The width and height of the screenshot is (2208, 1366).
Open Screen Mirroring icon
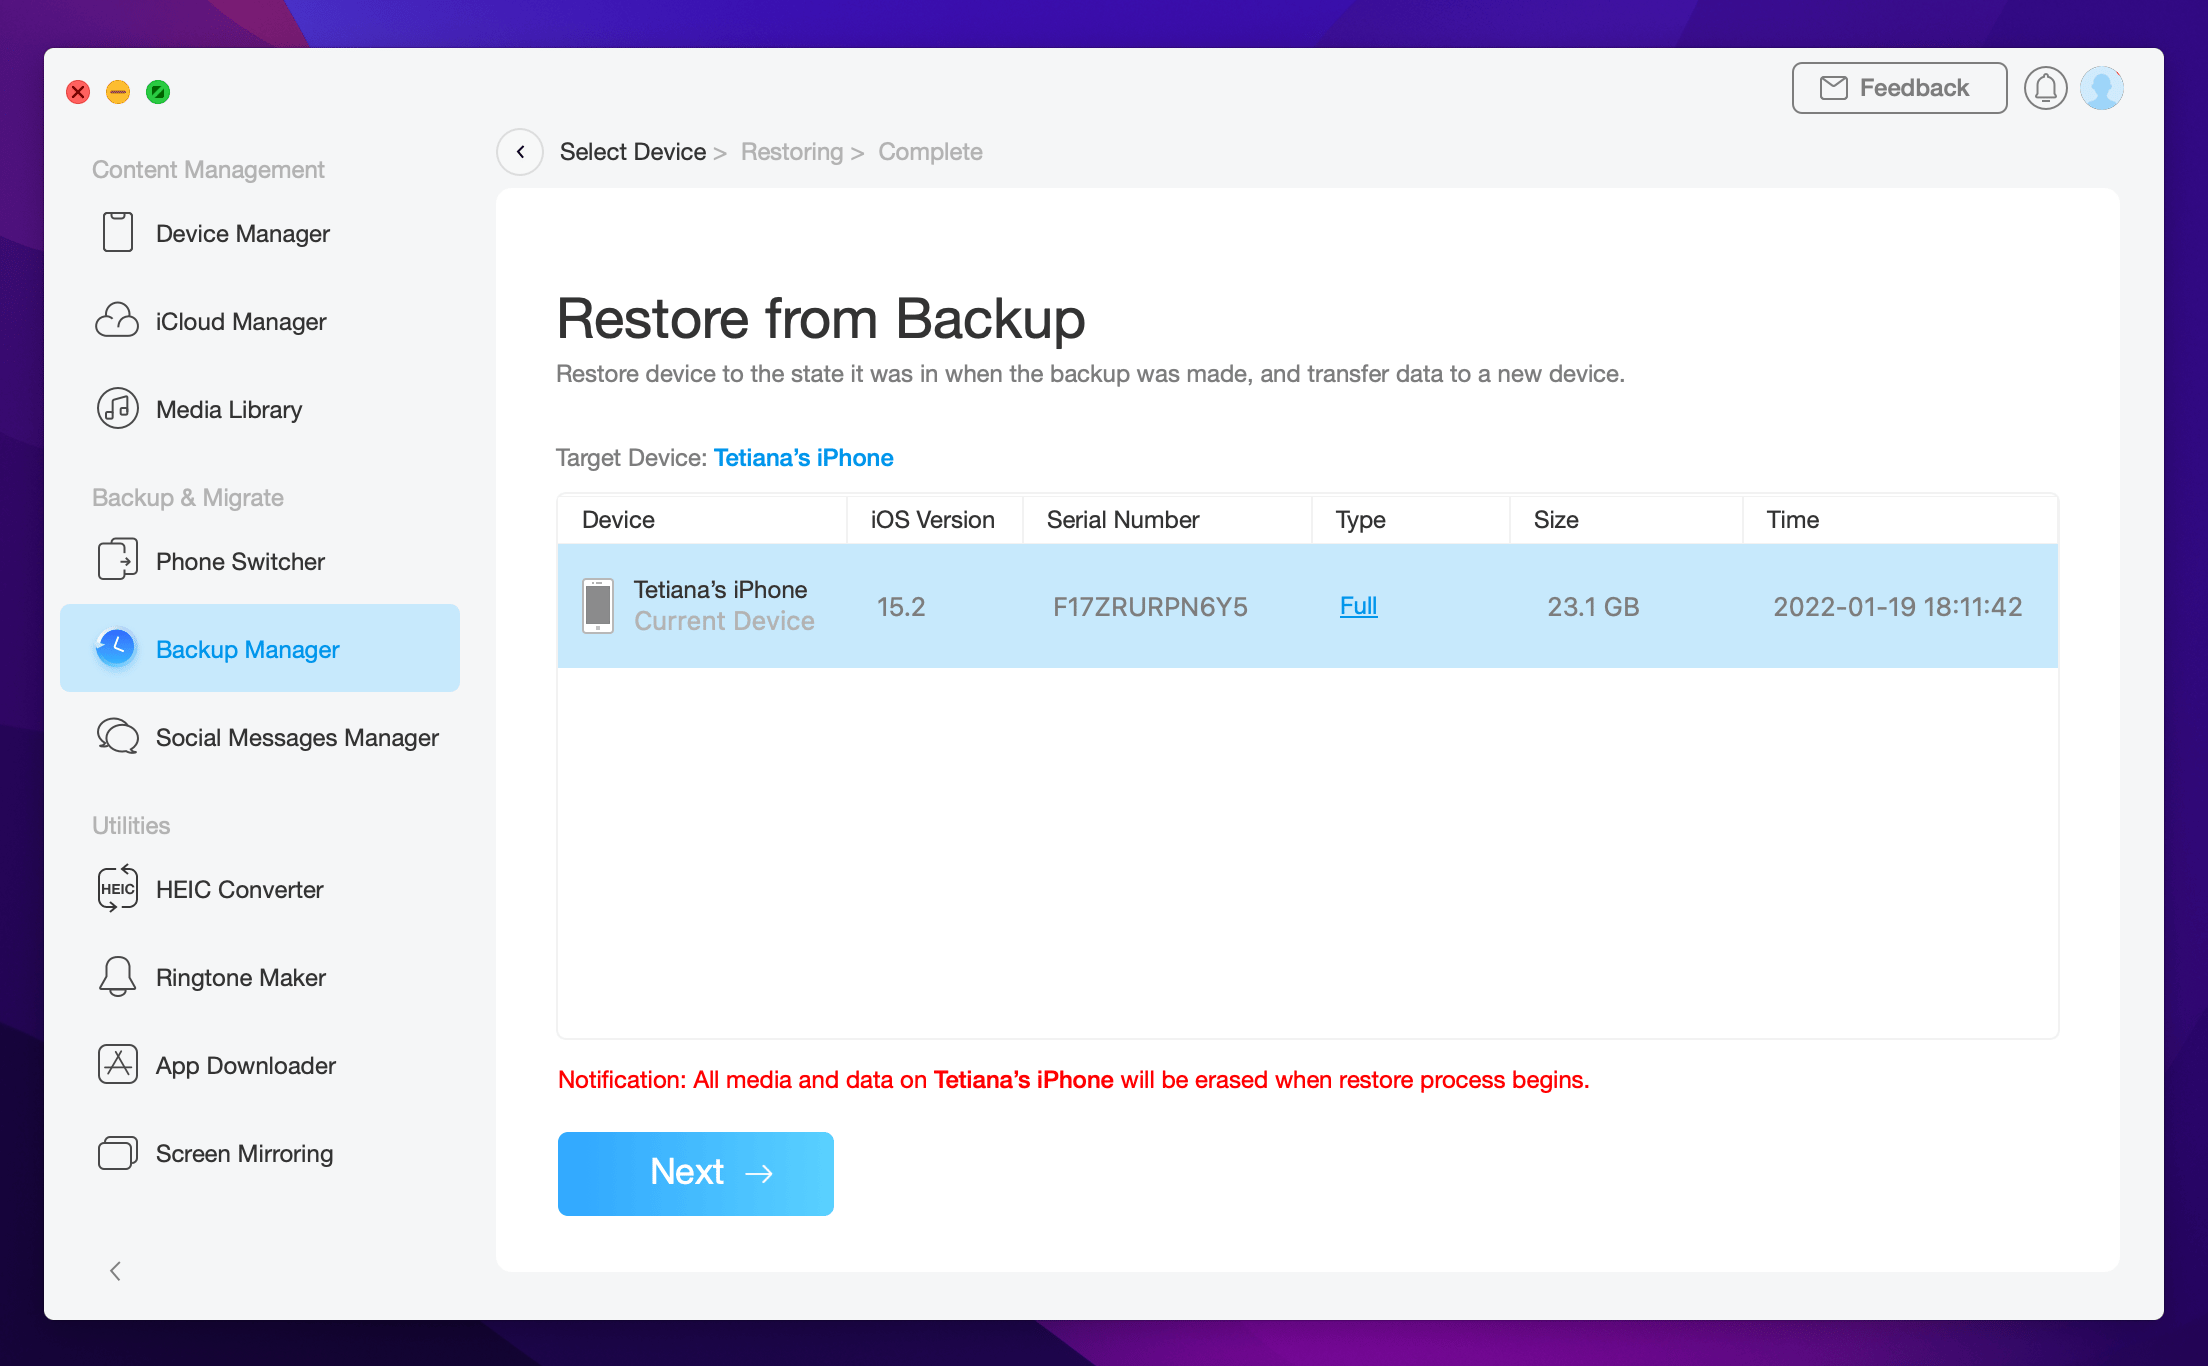(118, 1152)
